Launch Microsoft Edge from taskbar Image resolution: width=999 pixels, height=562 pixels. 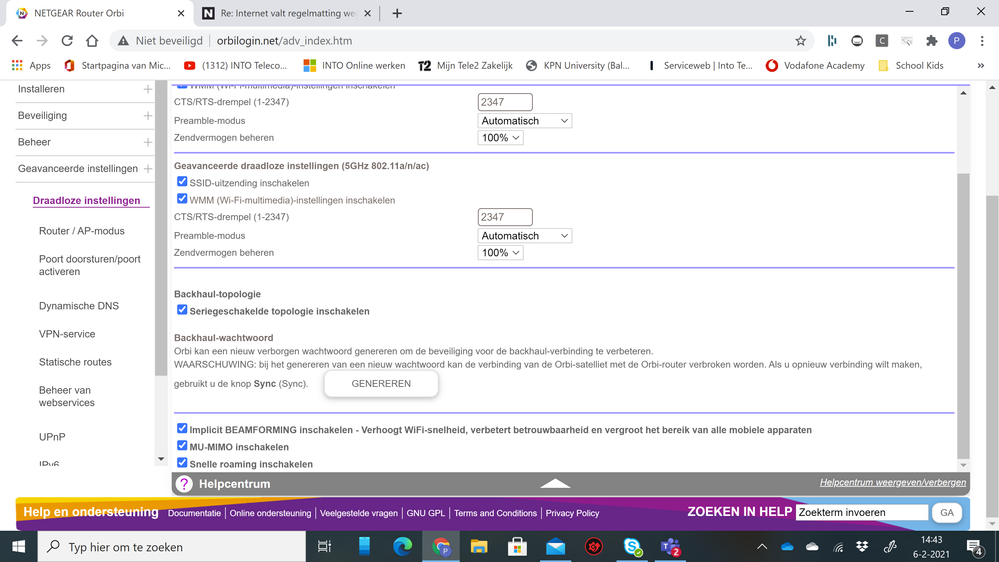402,547
